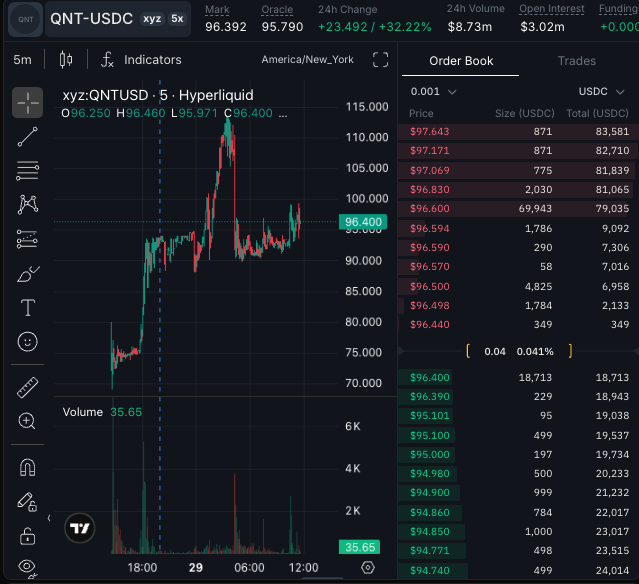Click the QNT coin icon
Viewport: 639px width, 584px height.
[26, 19]
